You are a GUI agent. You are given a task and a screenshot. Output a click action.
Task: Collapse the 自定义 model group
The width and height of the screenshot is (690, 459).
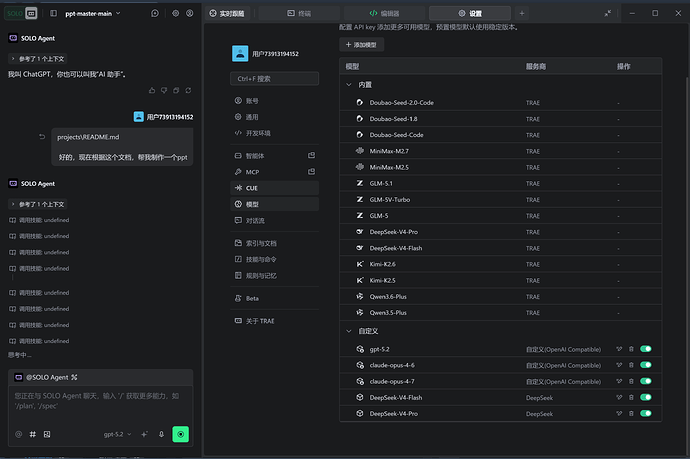pos(349,331)
